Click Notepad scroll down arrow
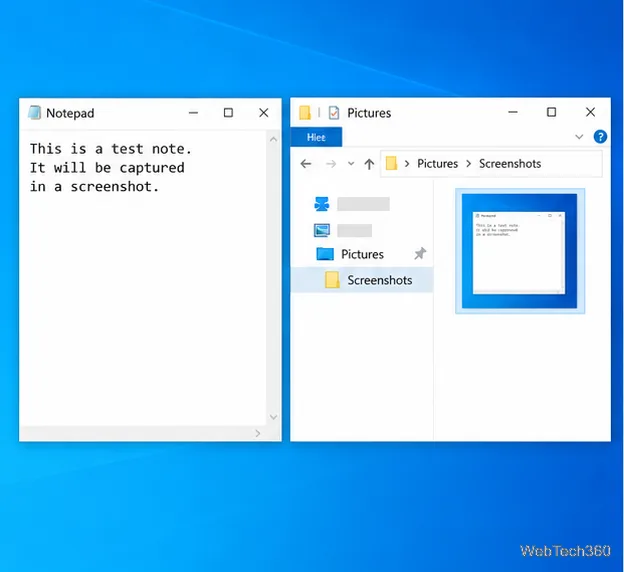 click(273, 417)
